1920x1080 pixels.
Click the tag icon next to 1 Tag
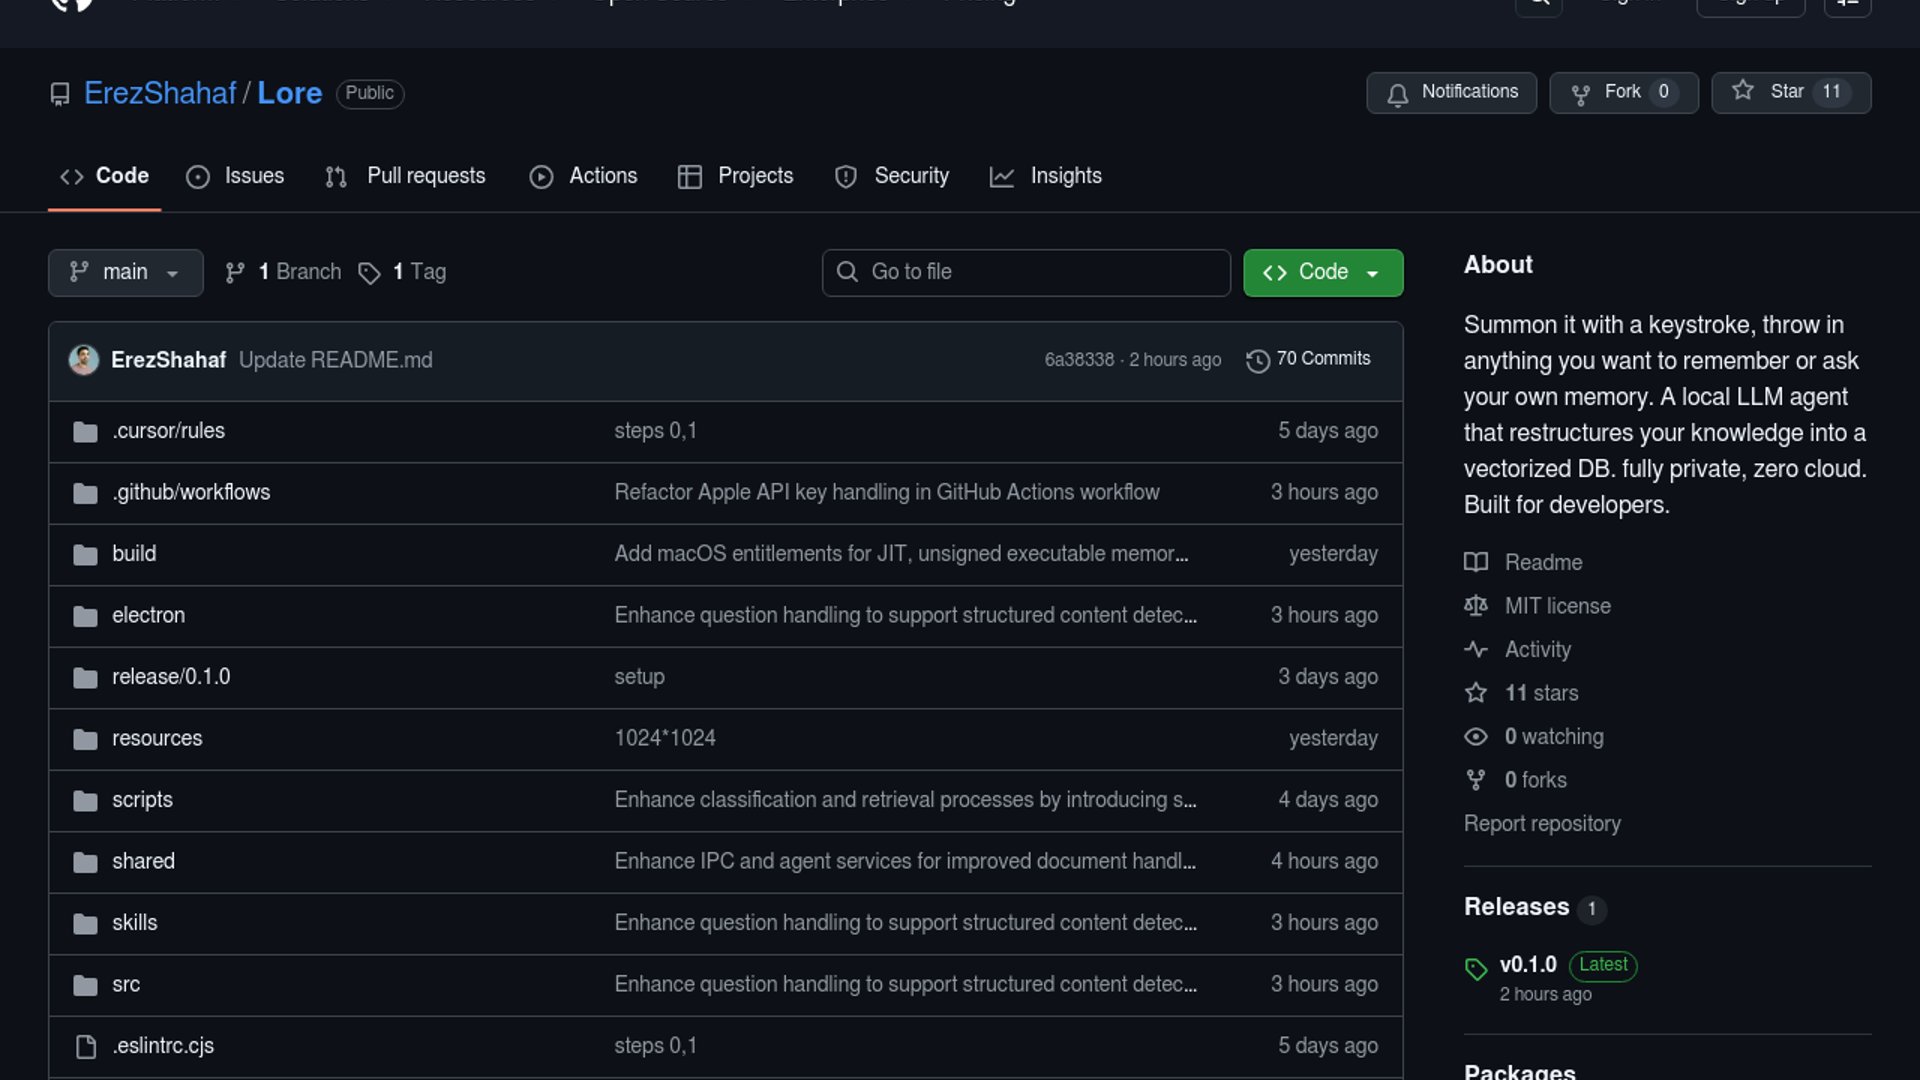(x=369, y=273)
